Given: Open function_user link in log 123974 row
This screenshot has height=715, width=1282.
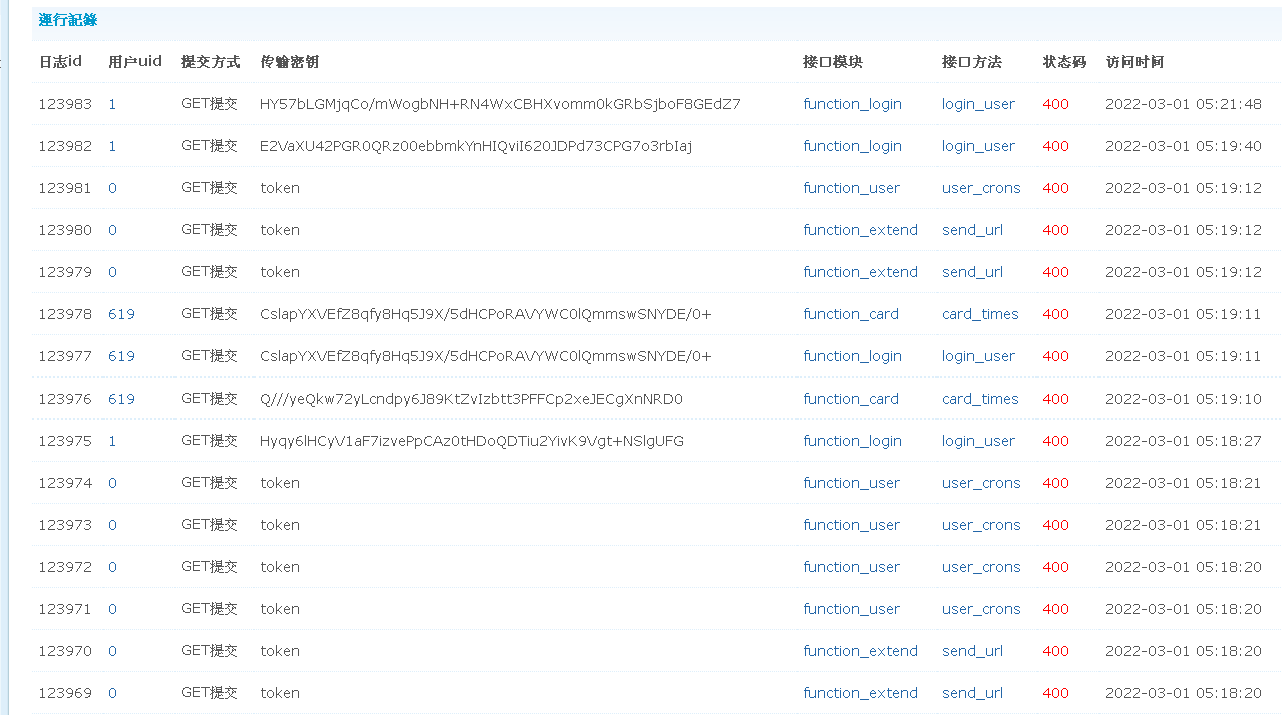Looking at the screenshot, I should coord(851,483).
